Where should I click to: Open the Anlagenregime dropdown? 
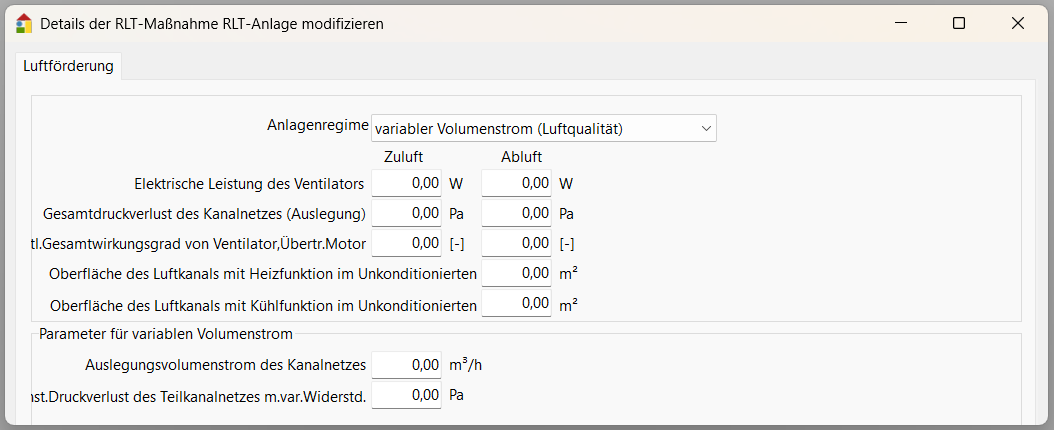[x=543, y=128]
